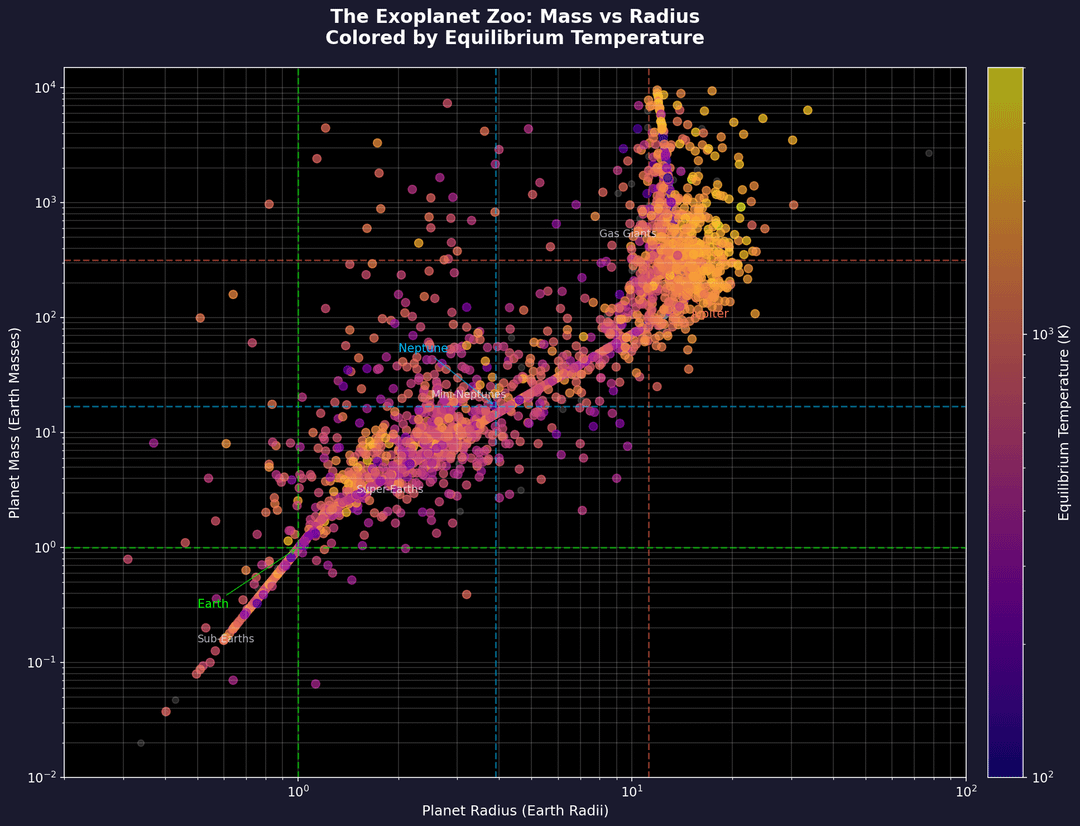The height and width of the screenshot is (826, 1080).
Task: Select the Mini-Neptunes region label
Action: pyautogui.click(x=468, y=395)
